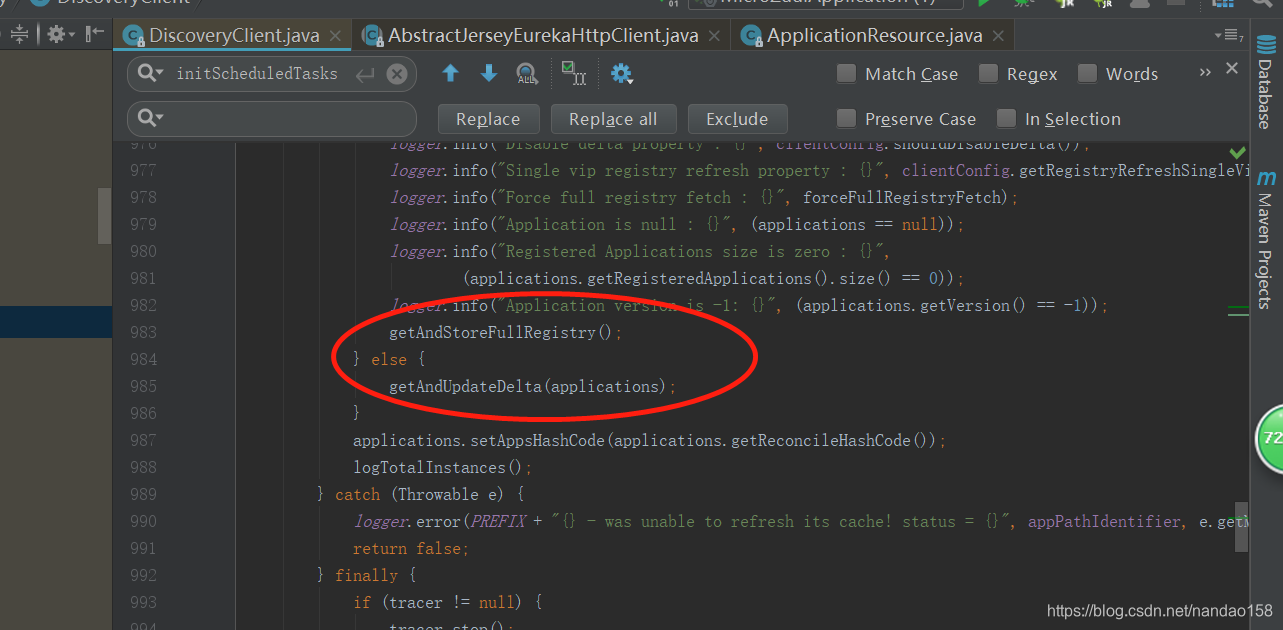Click the 'finally {' line

point(366,575)
